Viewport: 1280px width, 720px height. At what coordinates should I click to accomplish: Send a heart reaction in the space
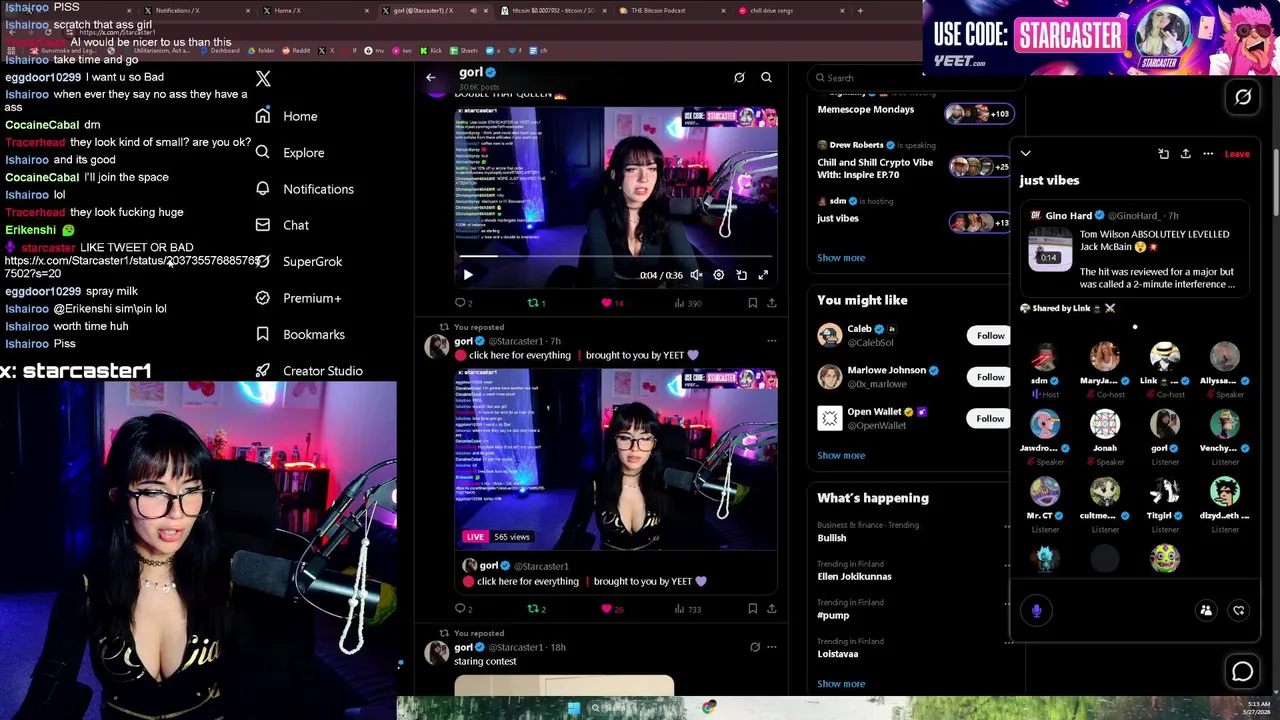1238,610
